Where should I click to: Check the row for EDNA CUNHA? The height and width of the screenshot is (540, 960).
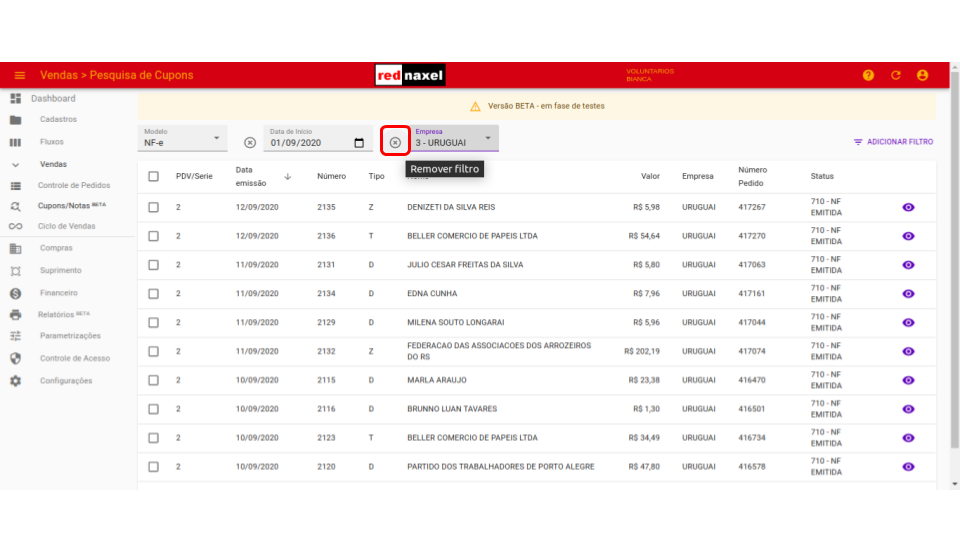(x=154, y=293)
